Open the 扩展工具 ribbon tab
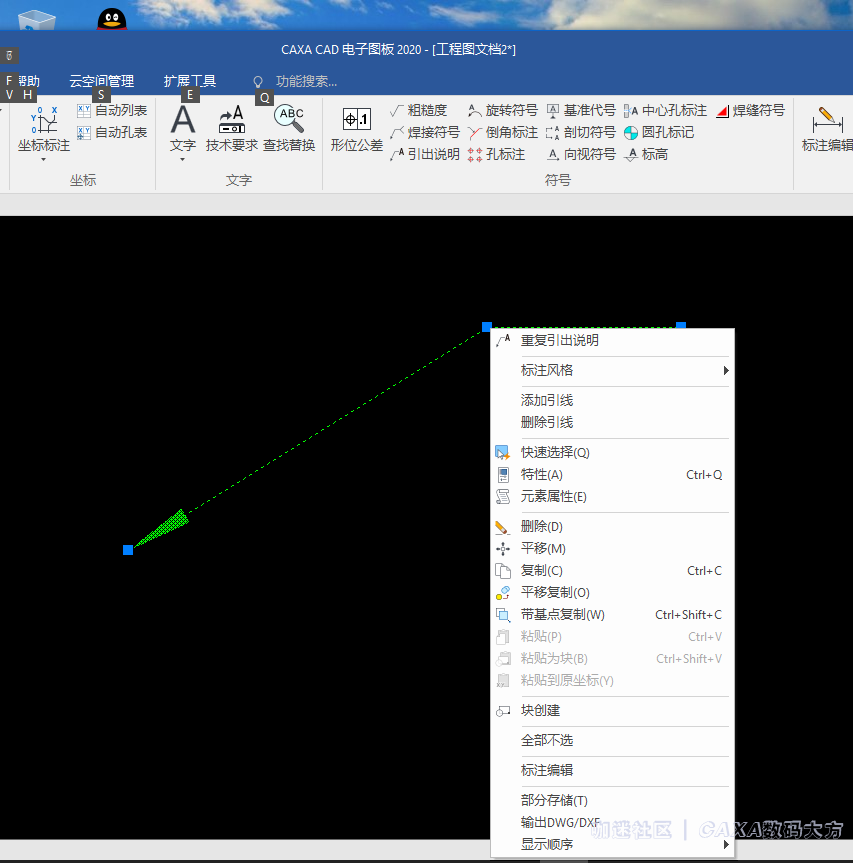The height and width of the screenshot is (863, 853). pyautogui.click(x=190, y=82)
